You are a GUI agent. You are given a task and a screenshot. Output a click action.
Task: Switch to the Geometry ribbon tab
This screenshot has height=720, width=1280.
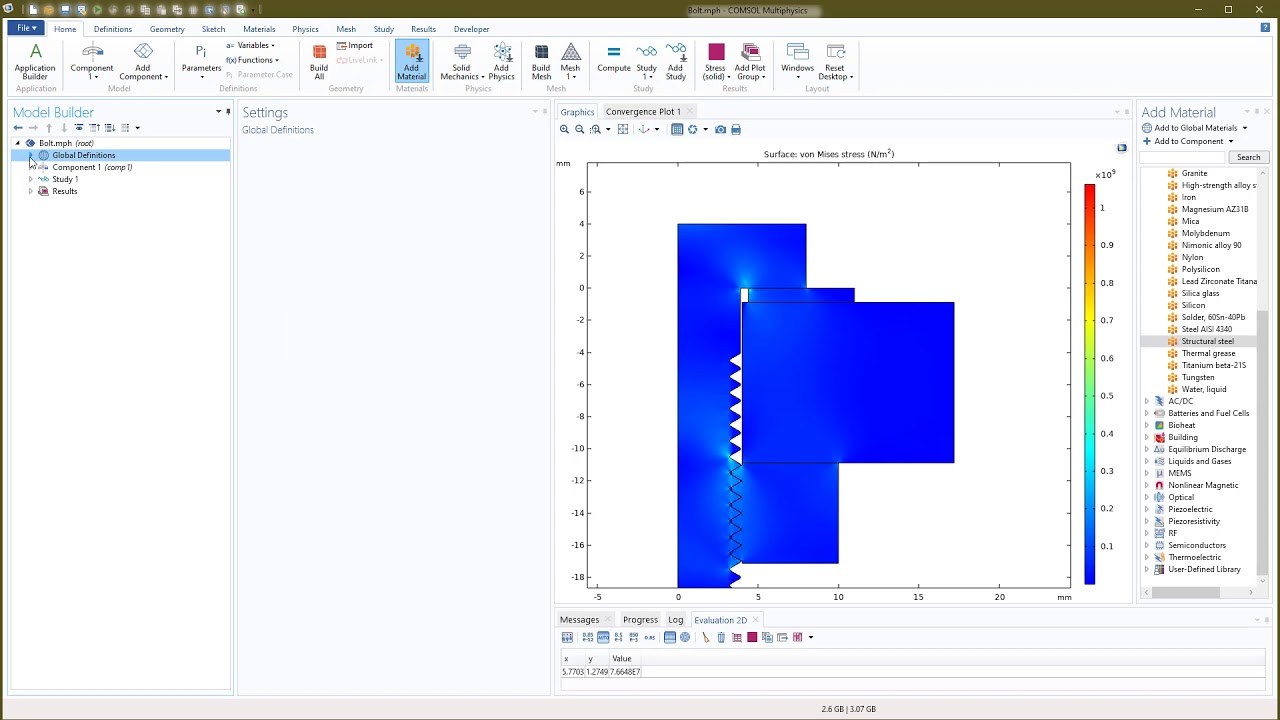(x=167, y=29)
